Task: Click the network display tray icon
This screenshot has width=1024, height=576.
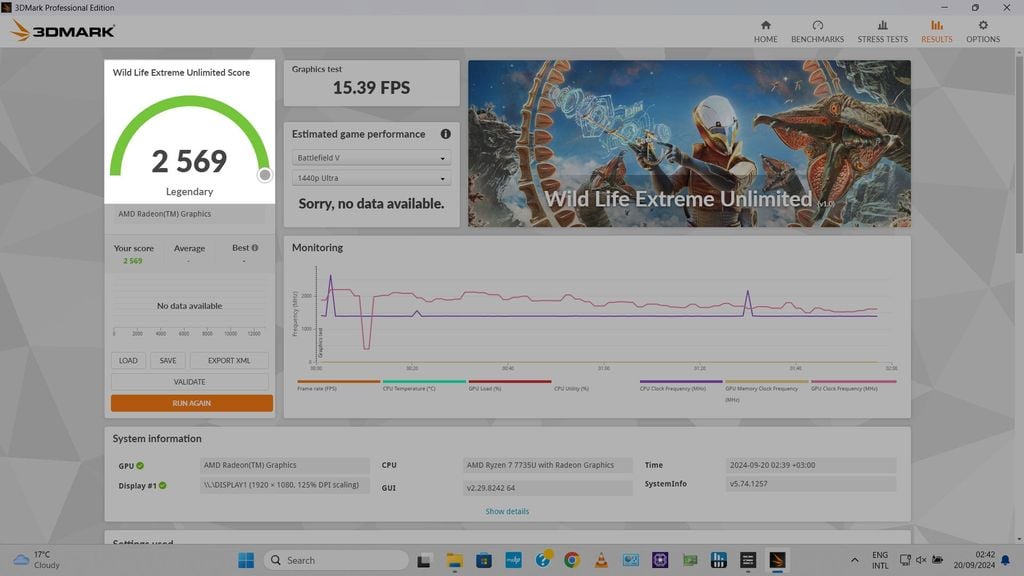Action: [x=904, y=560]
